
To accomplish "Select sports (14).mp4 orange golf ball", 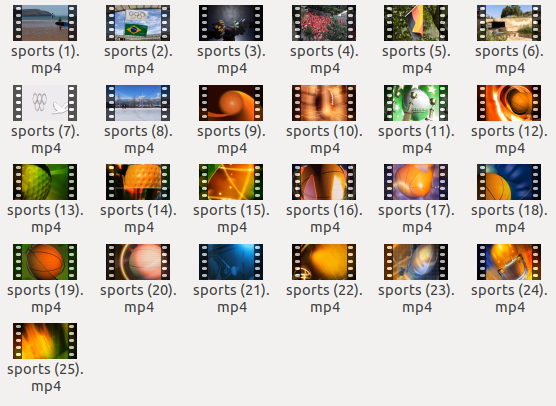I will tap(138, 182).
